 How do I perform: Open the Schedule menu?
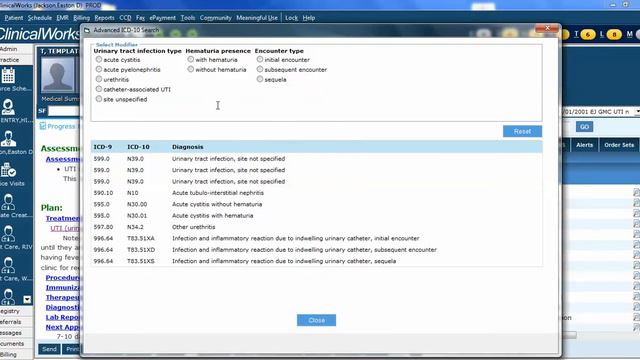pyautogui.click(x=40, y=18)
